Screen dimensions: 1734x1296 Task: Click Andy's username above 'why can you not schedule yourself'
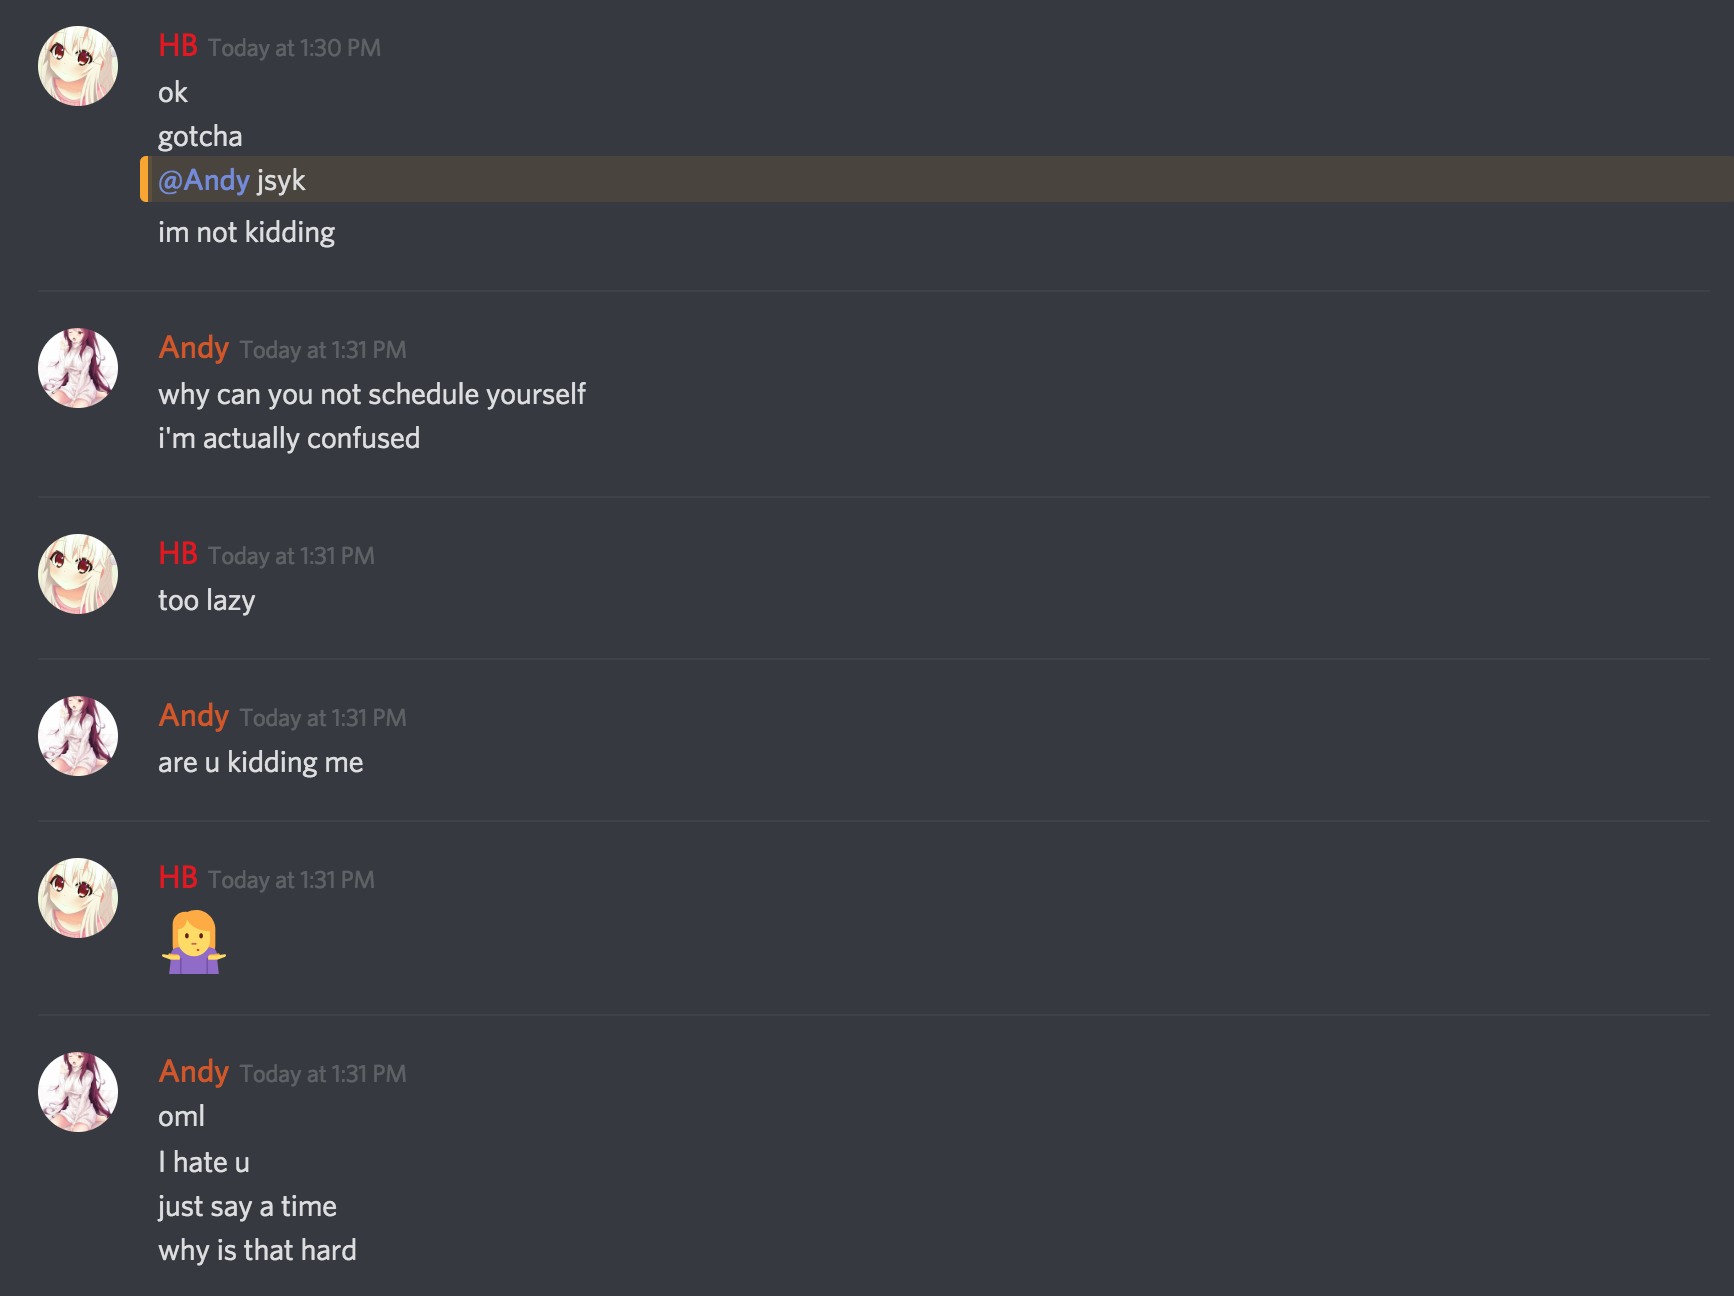(194, 348)
